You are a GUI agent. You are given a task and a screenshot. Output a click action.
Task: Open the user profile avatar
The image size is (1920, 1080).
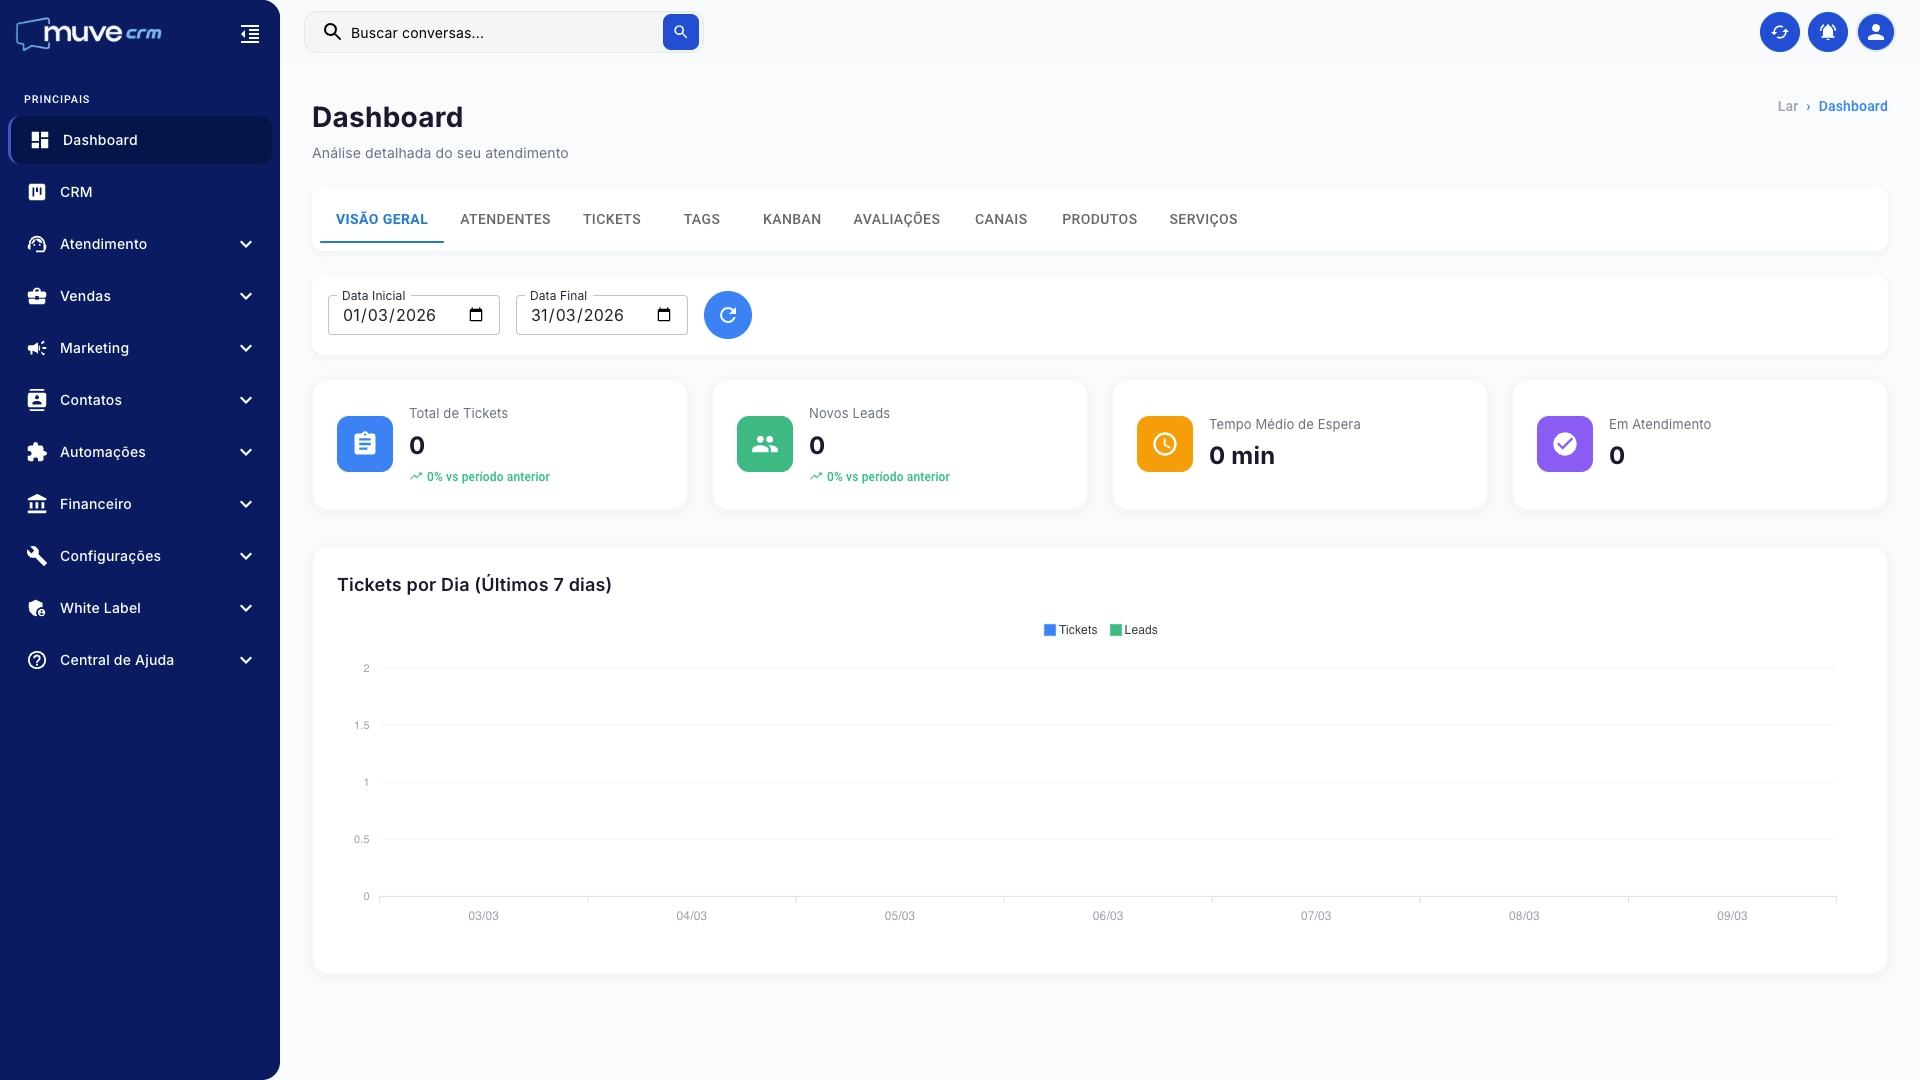click(x=1875, y=32)
